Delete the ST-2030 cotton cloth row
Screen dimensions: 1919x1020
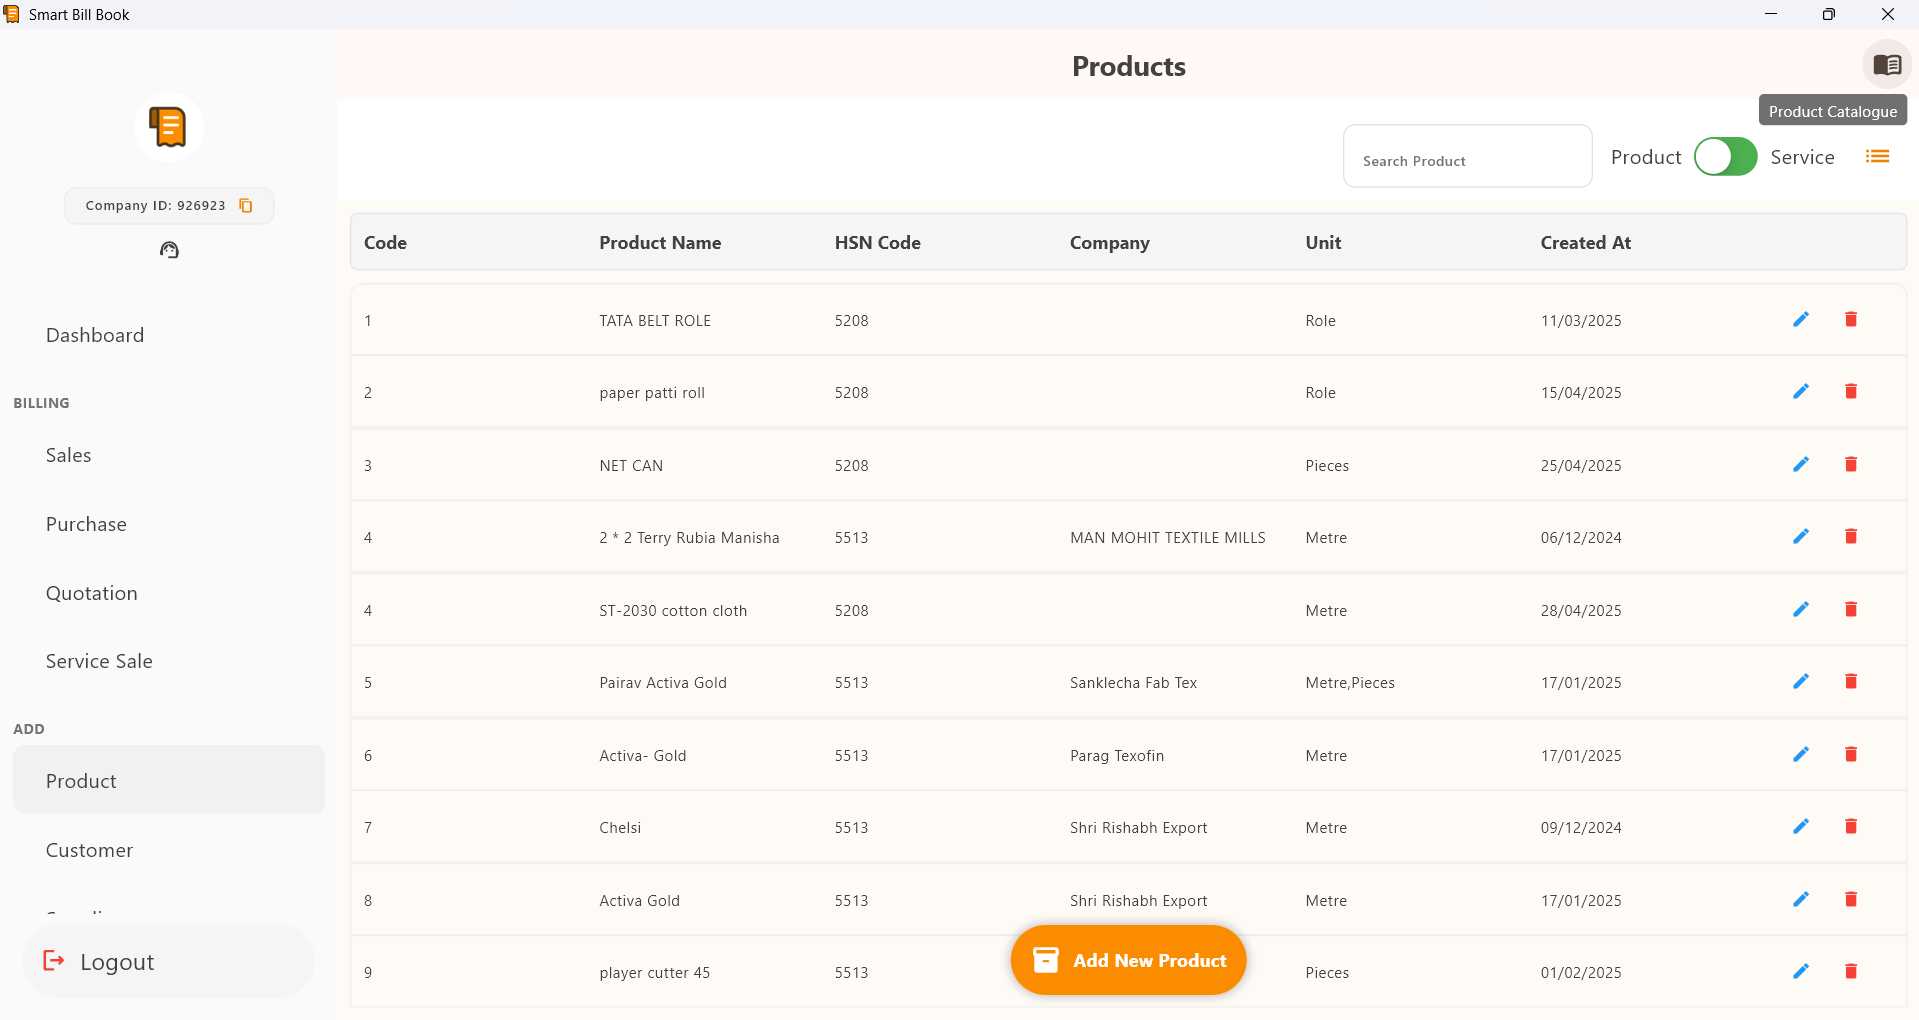pos(1850,610)
